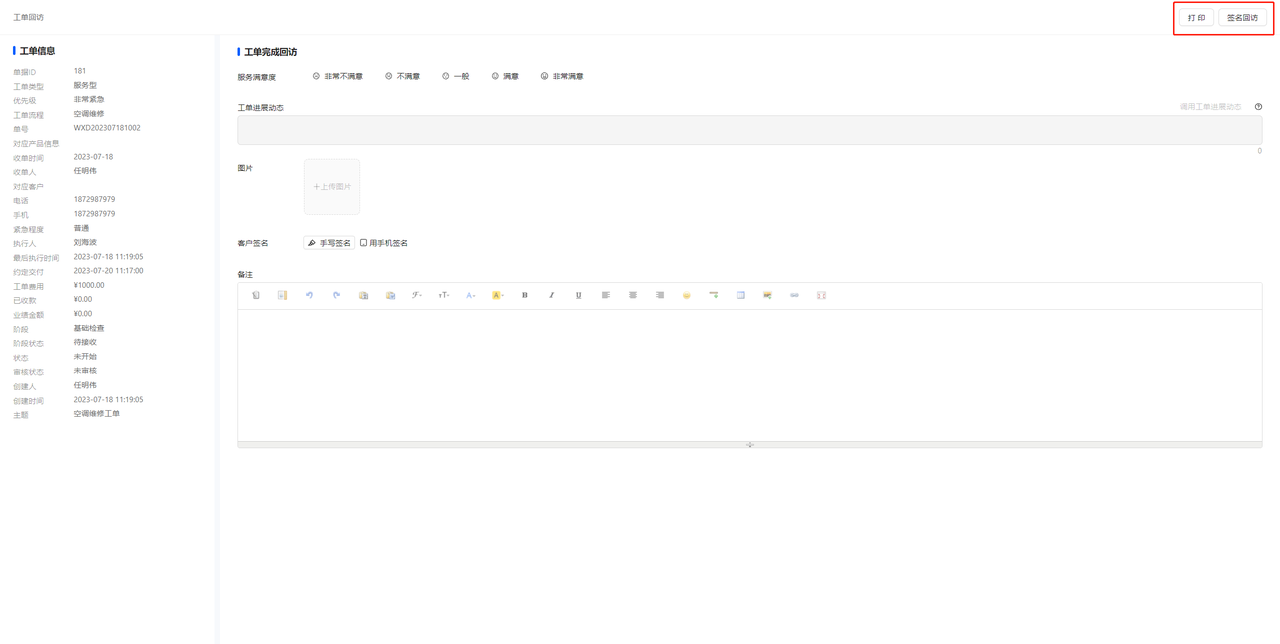Insert an image via editor toolbar icon

768,295
